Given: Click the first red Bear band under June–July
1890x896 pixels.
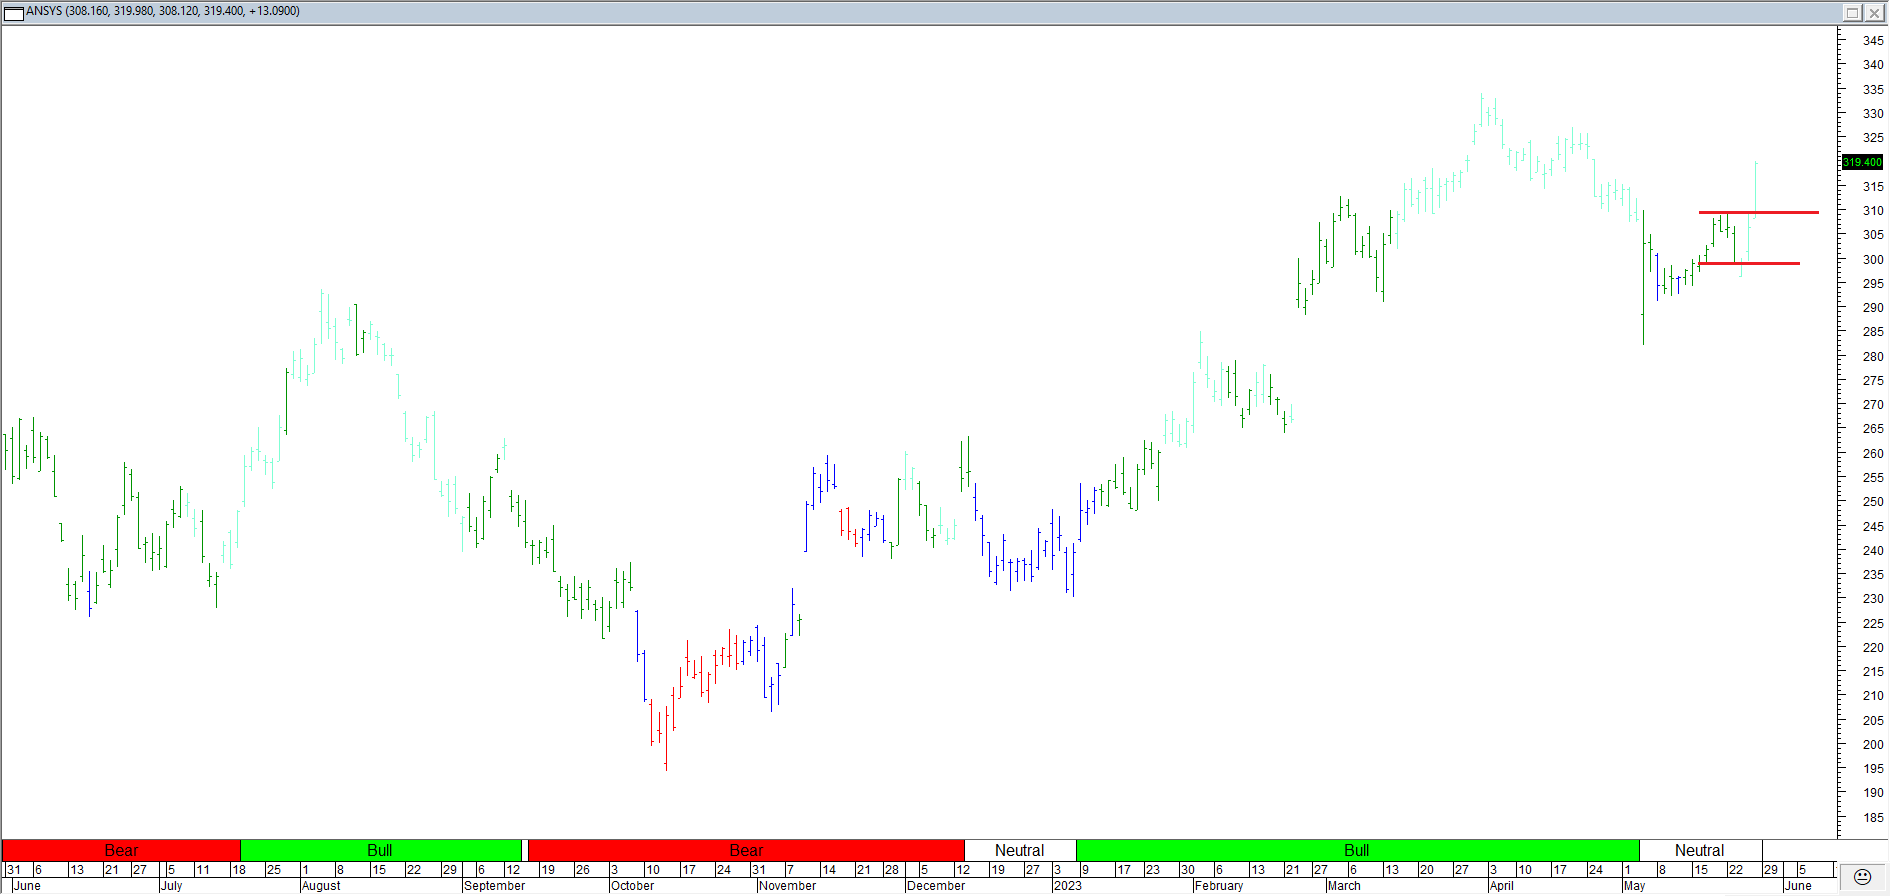Looking at the screenshot, I should pyautogui.click(x=121, y=850).
